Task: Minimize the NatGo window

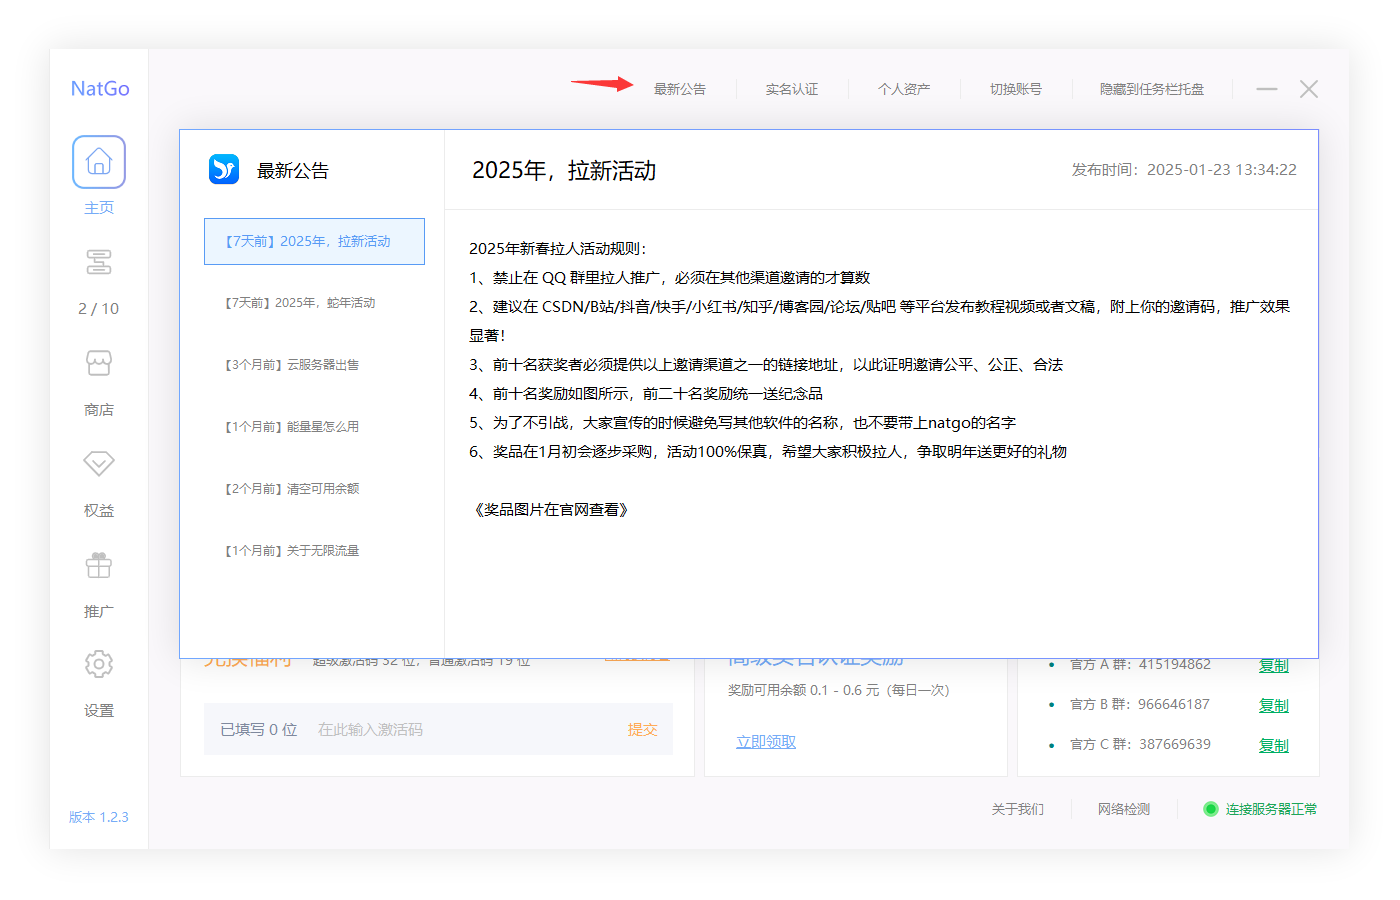Action: click(x=1267, y=89)
